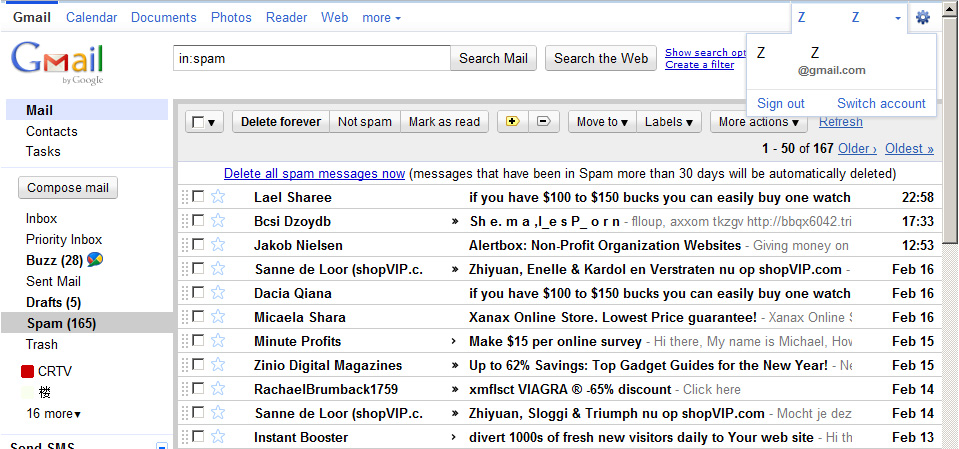Click the double-arrow marker on Zinio Digital Magazines row
The height and width of the screenshot is (449, 959).
point(454,365)
